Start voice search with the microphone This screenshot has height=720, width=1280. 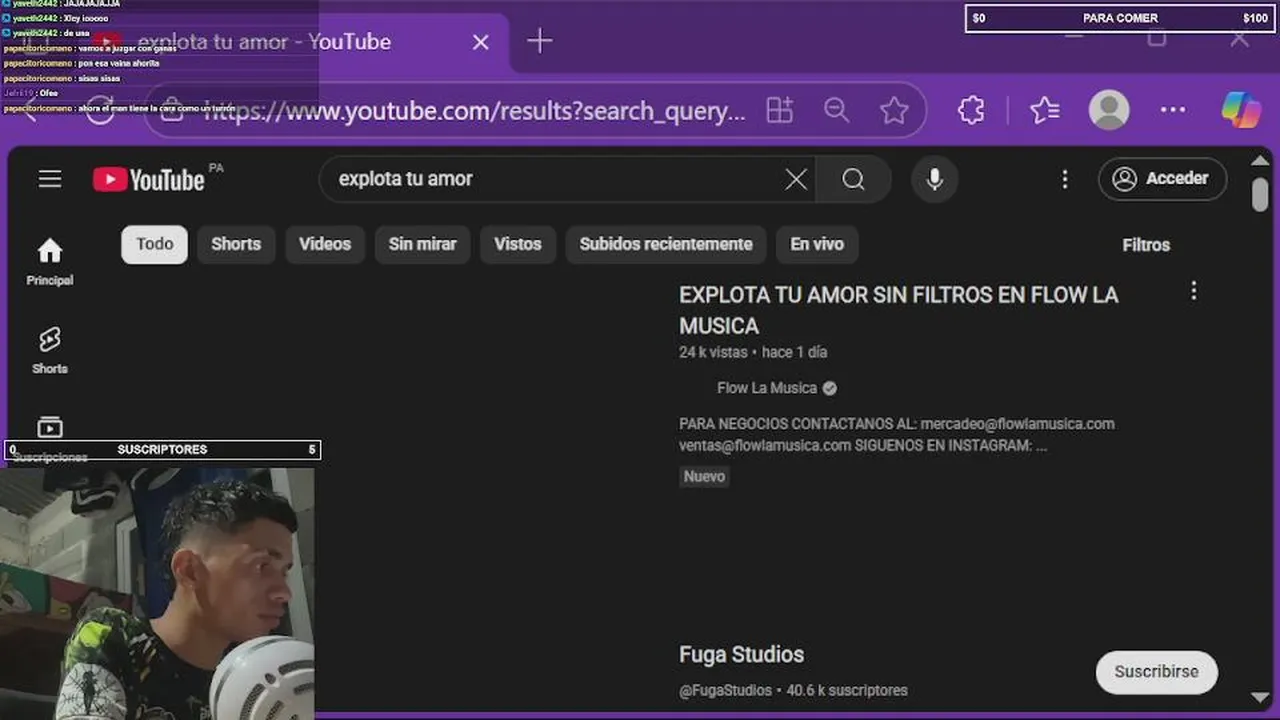[x=935, y=179]
